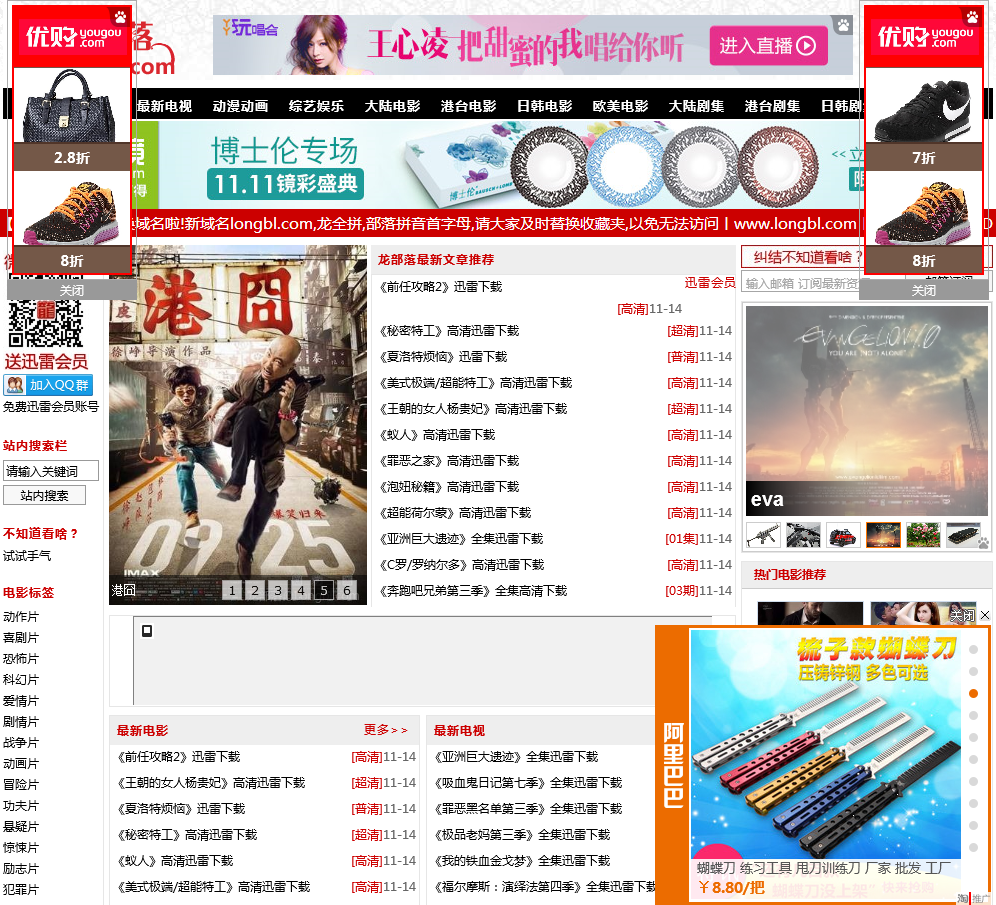996x905 pixels.
Task: Click the paw icon on right yougou ad
Action: [x=972, y=17]
